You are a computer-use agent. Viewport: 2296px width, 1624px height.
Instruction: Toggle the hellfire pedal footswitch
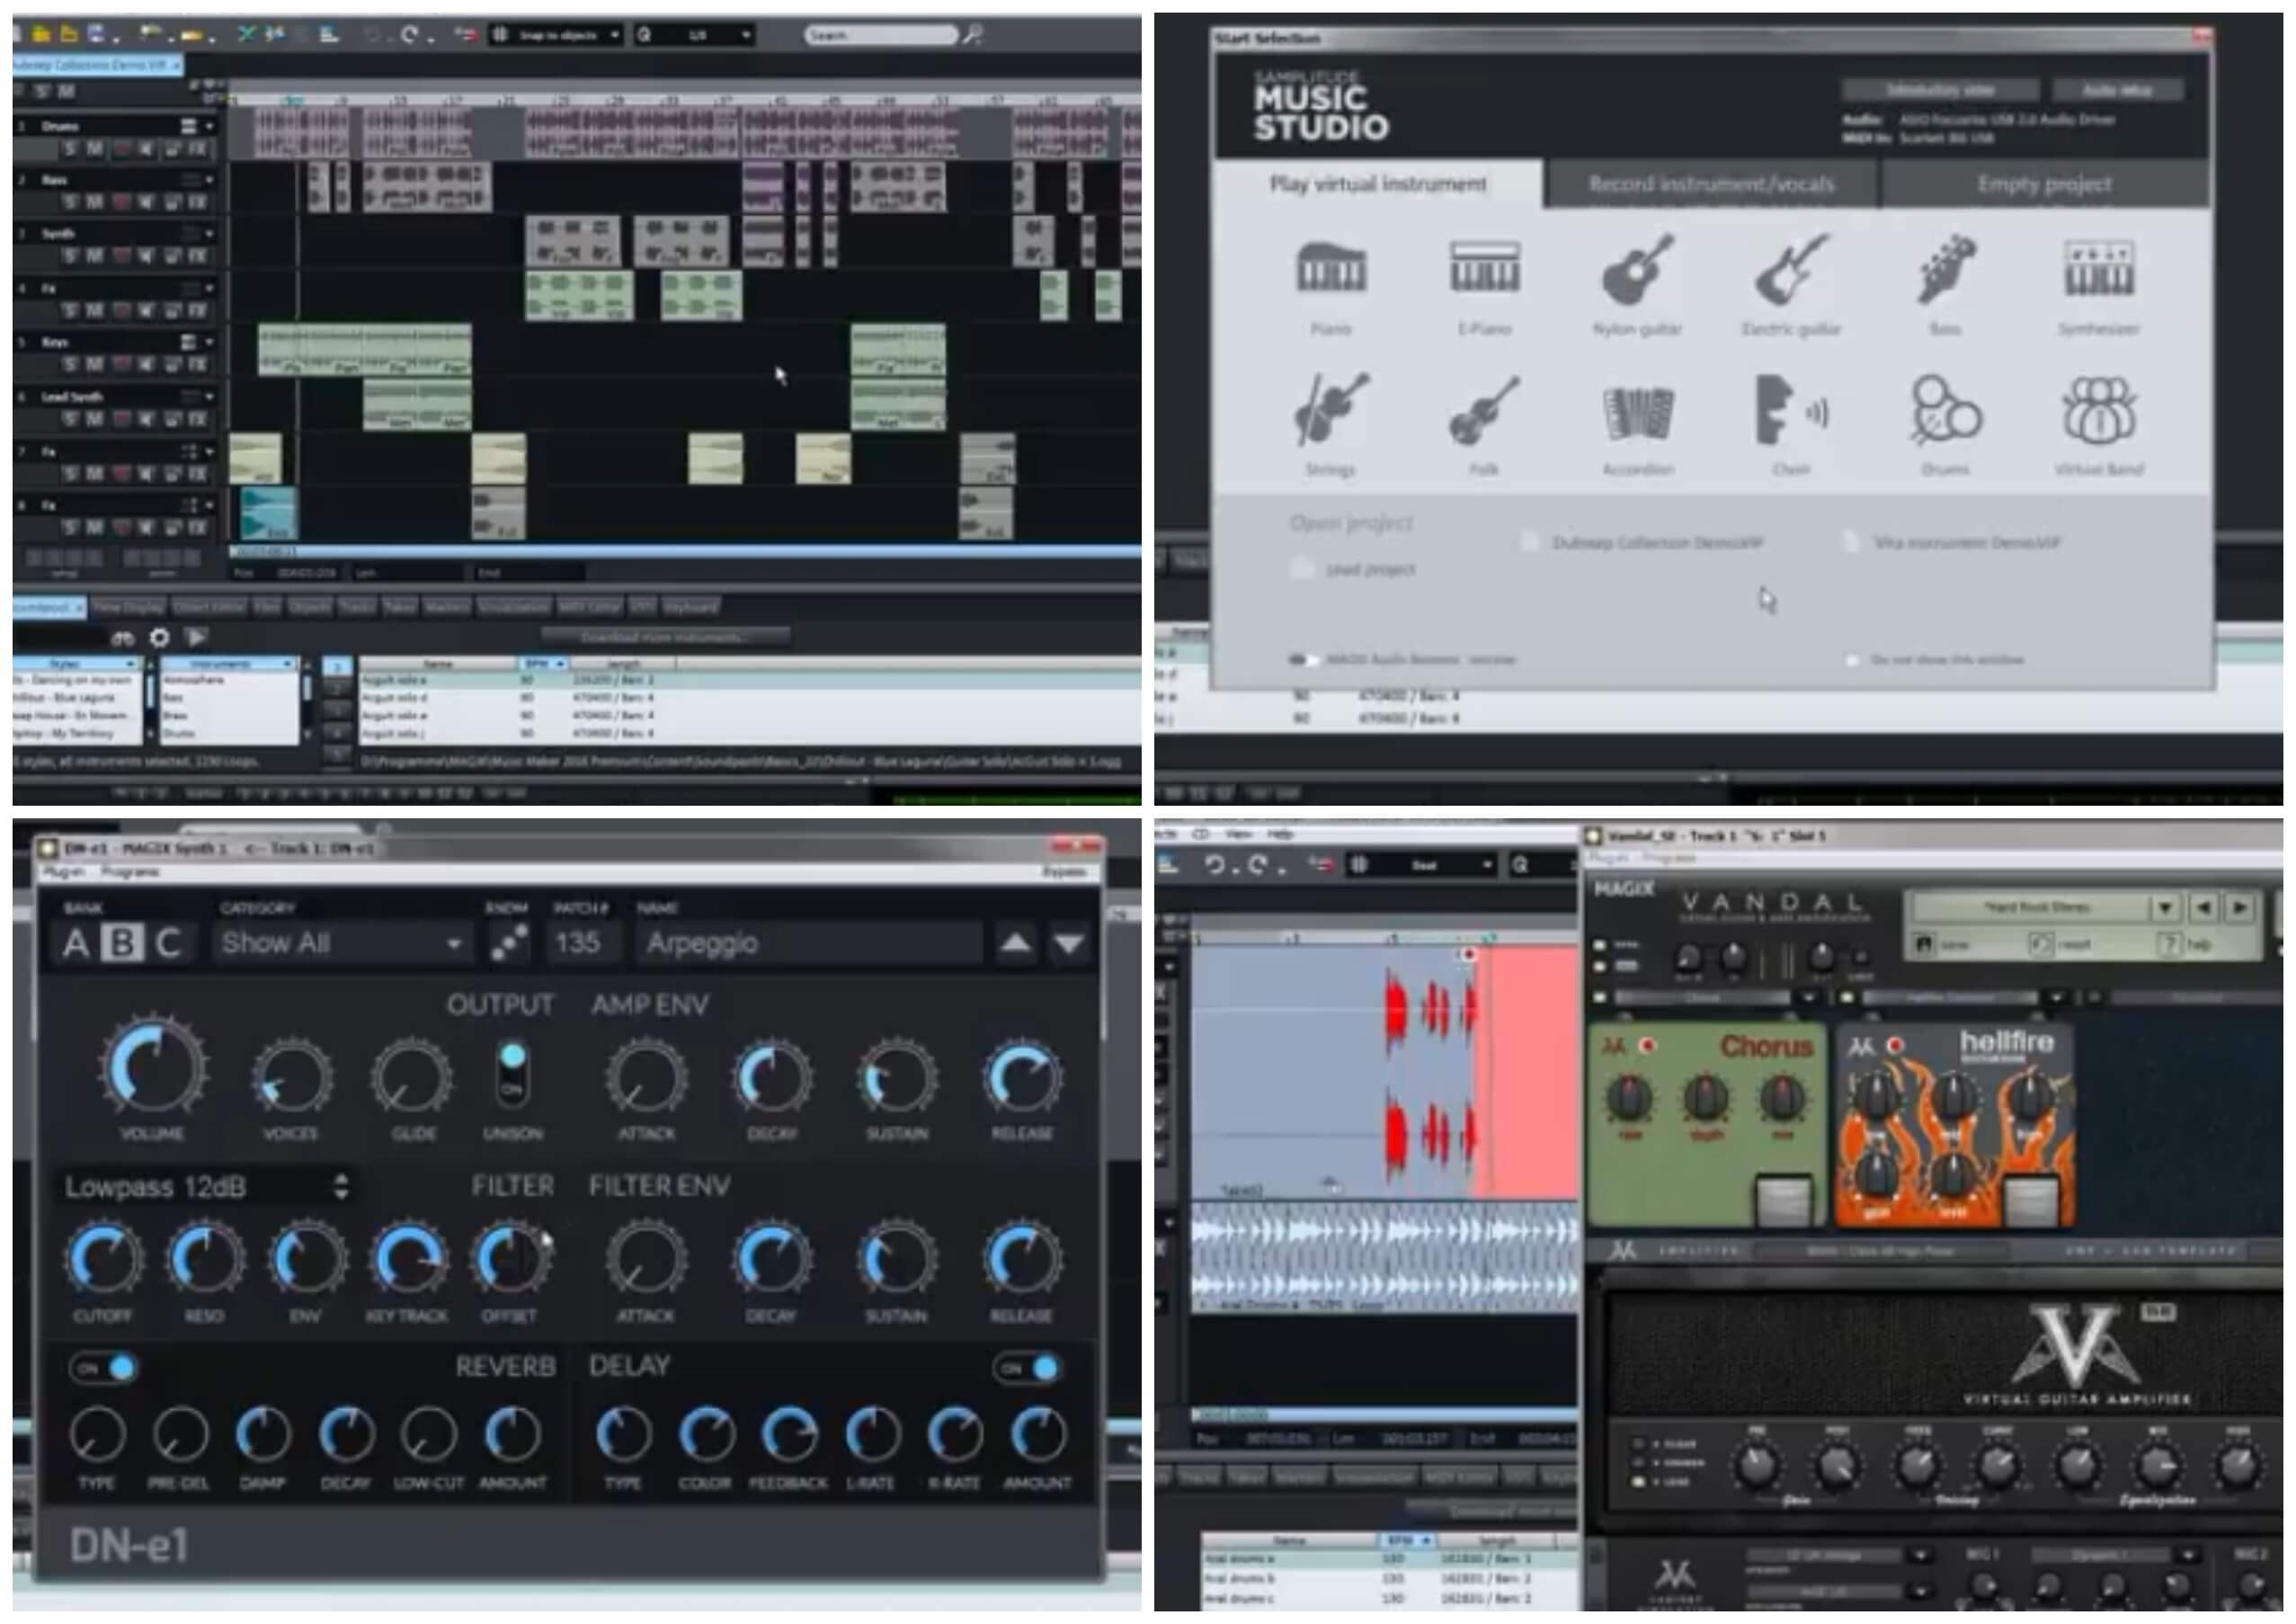click(2030, 1200)
